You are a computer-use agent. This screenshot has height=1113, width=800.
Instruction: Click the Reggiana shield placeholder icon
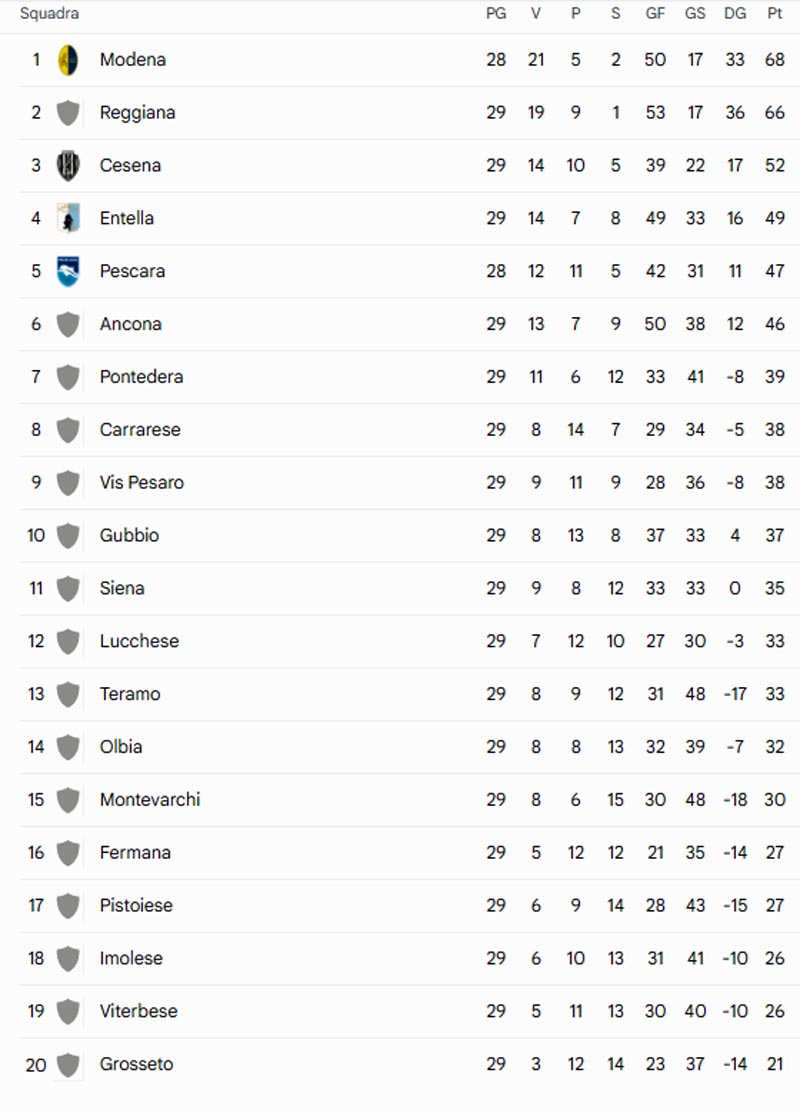click(x=68, y=113)
